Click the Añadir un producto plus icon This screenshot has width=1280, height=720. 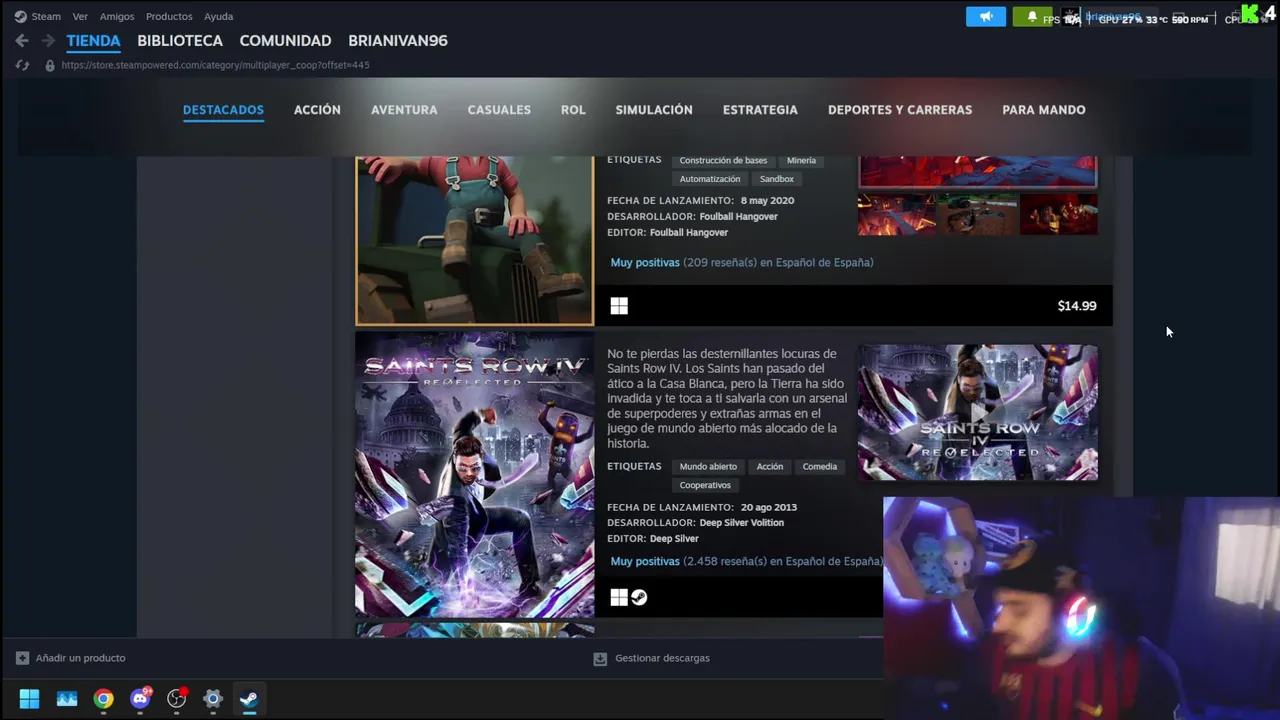(x=22, y=658)
